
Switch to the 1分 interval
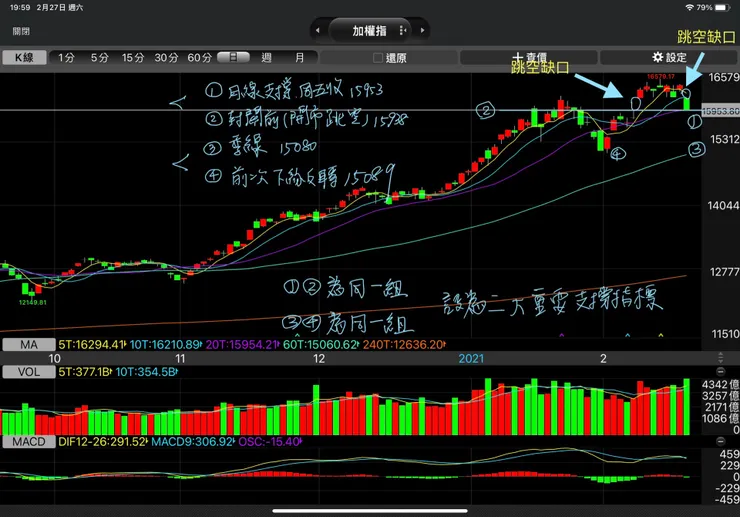coord(66,58)
